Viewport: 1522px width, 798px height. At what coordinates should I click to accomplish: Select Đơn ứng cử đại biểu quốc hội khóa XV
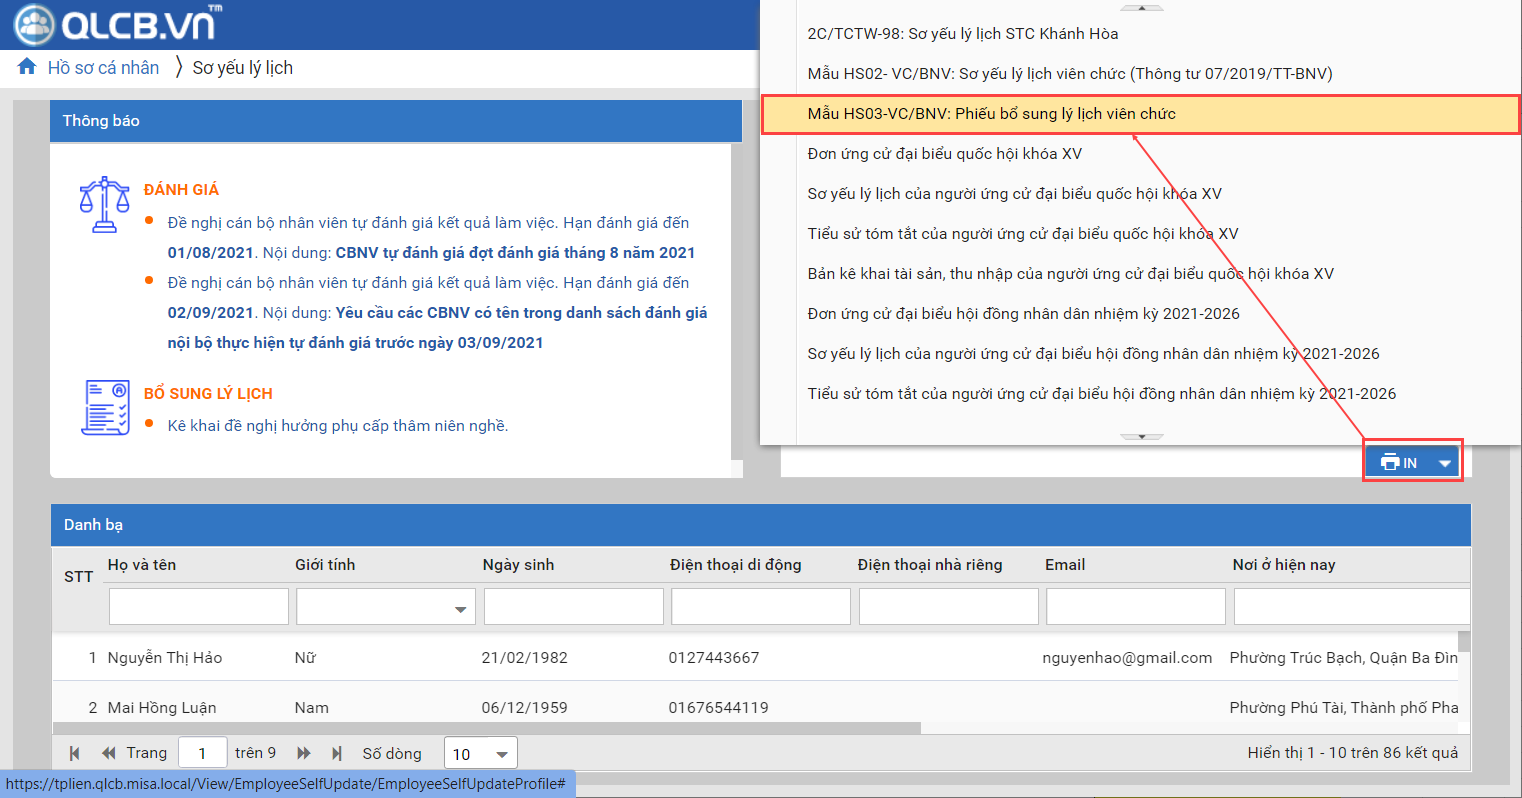point(944,154)
